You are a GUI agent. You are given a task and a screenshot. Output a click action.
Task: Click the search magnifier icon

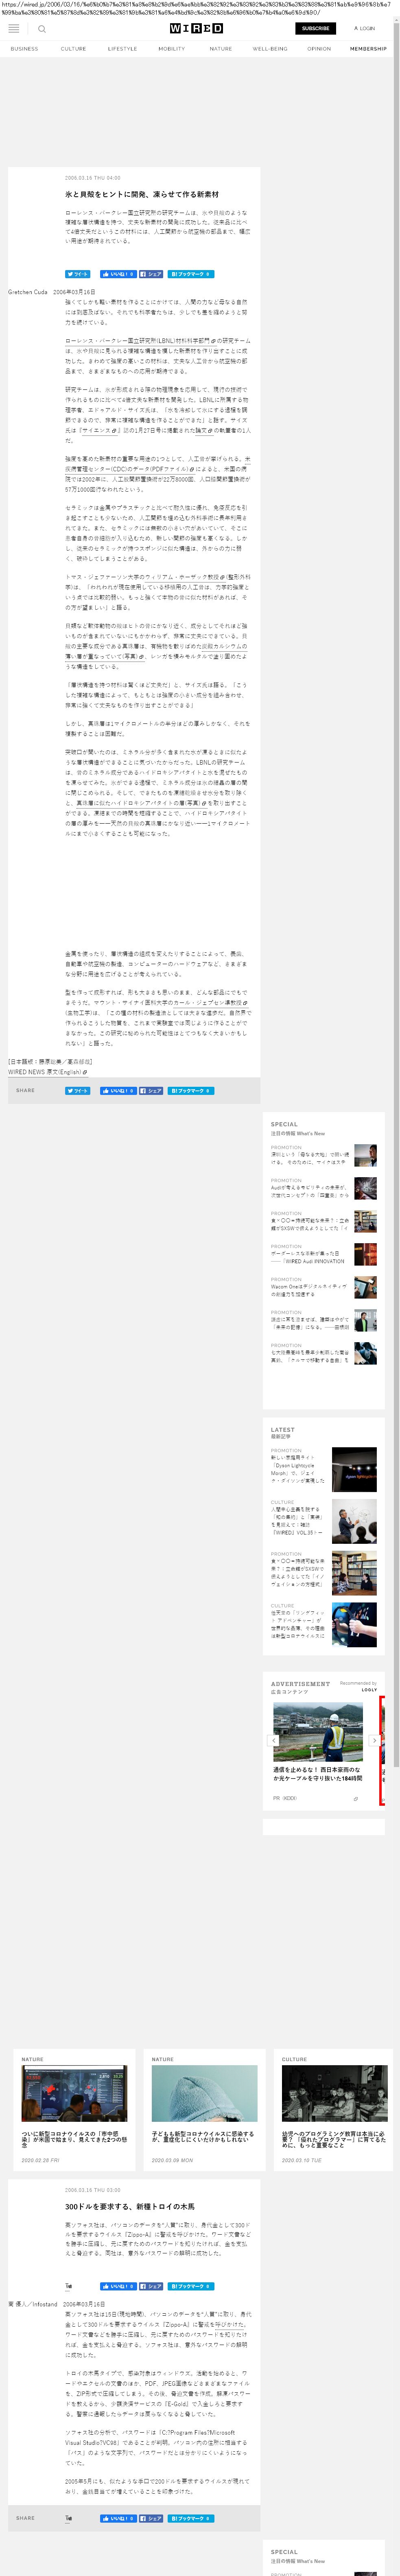(x=42, y=29)
